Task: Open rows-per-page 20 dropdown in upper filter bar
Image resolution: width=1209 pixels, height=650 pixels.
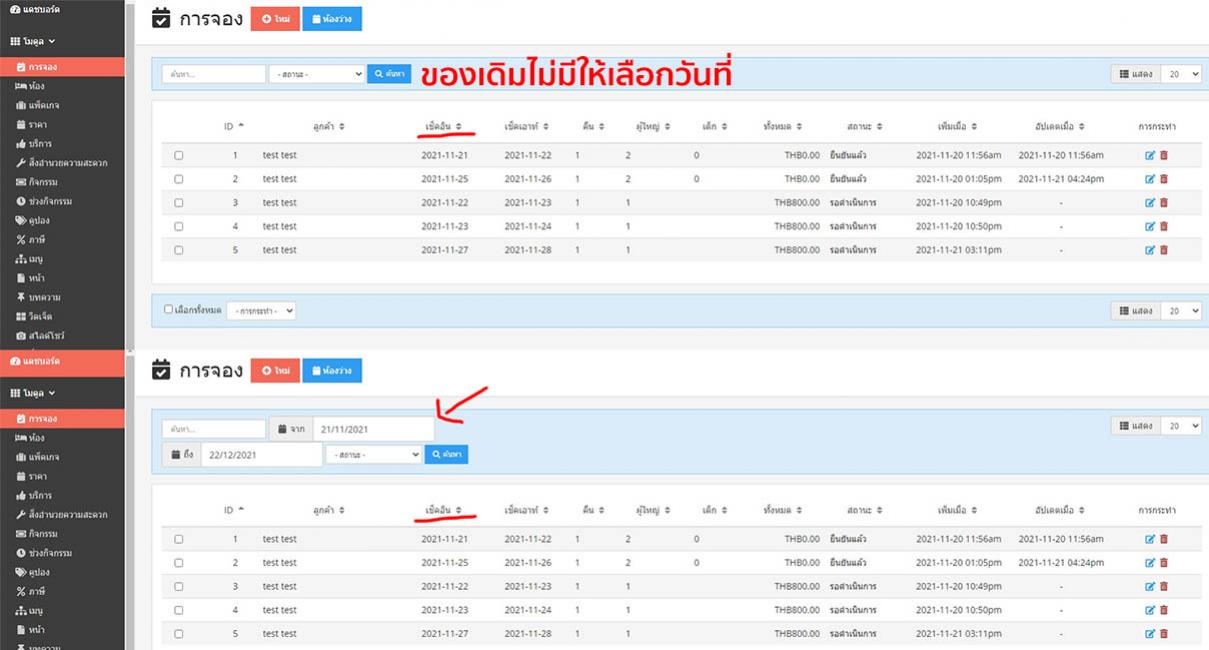Action: click(x=1182, y=74)
